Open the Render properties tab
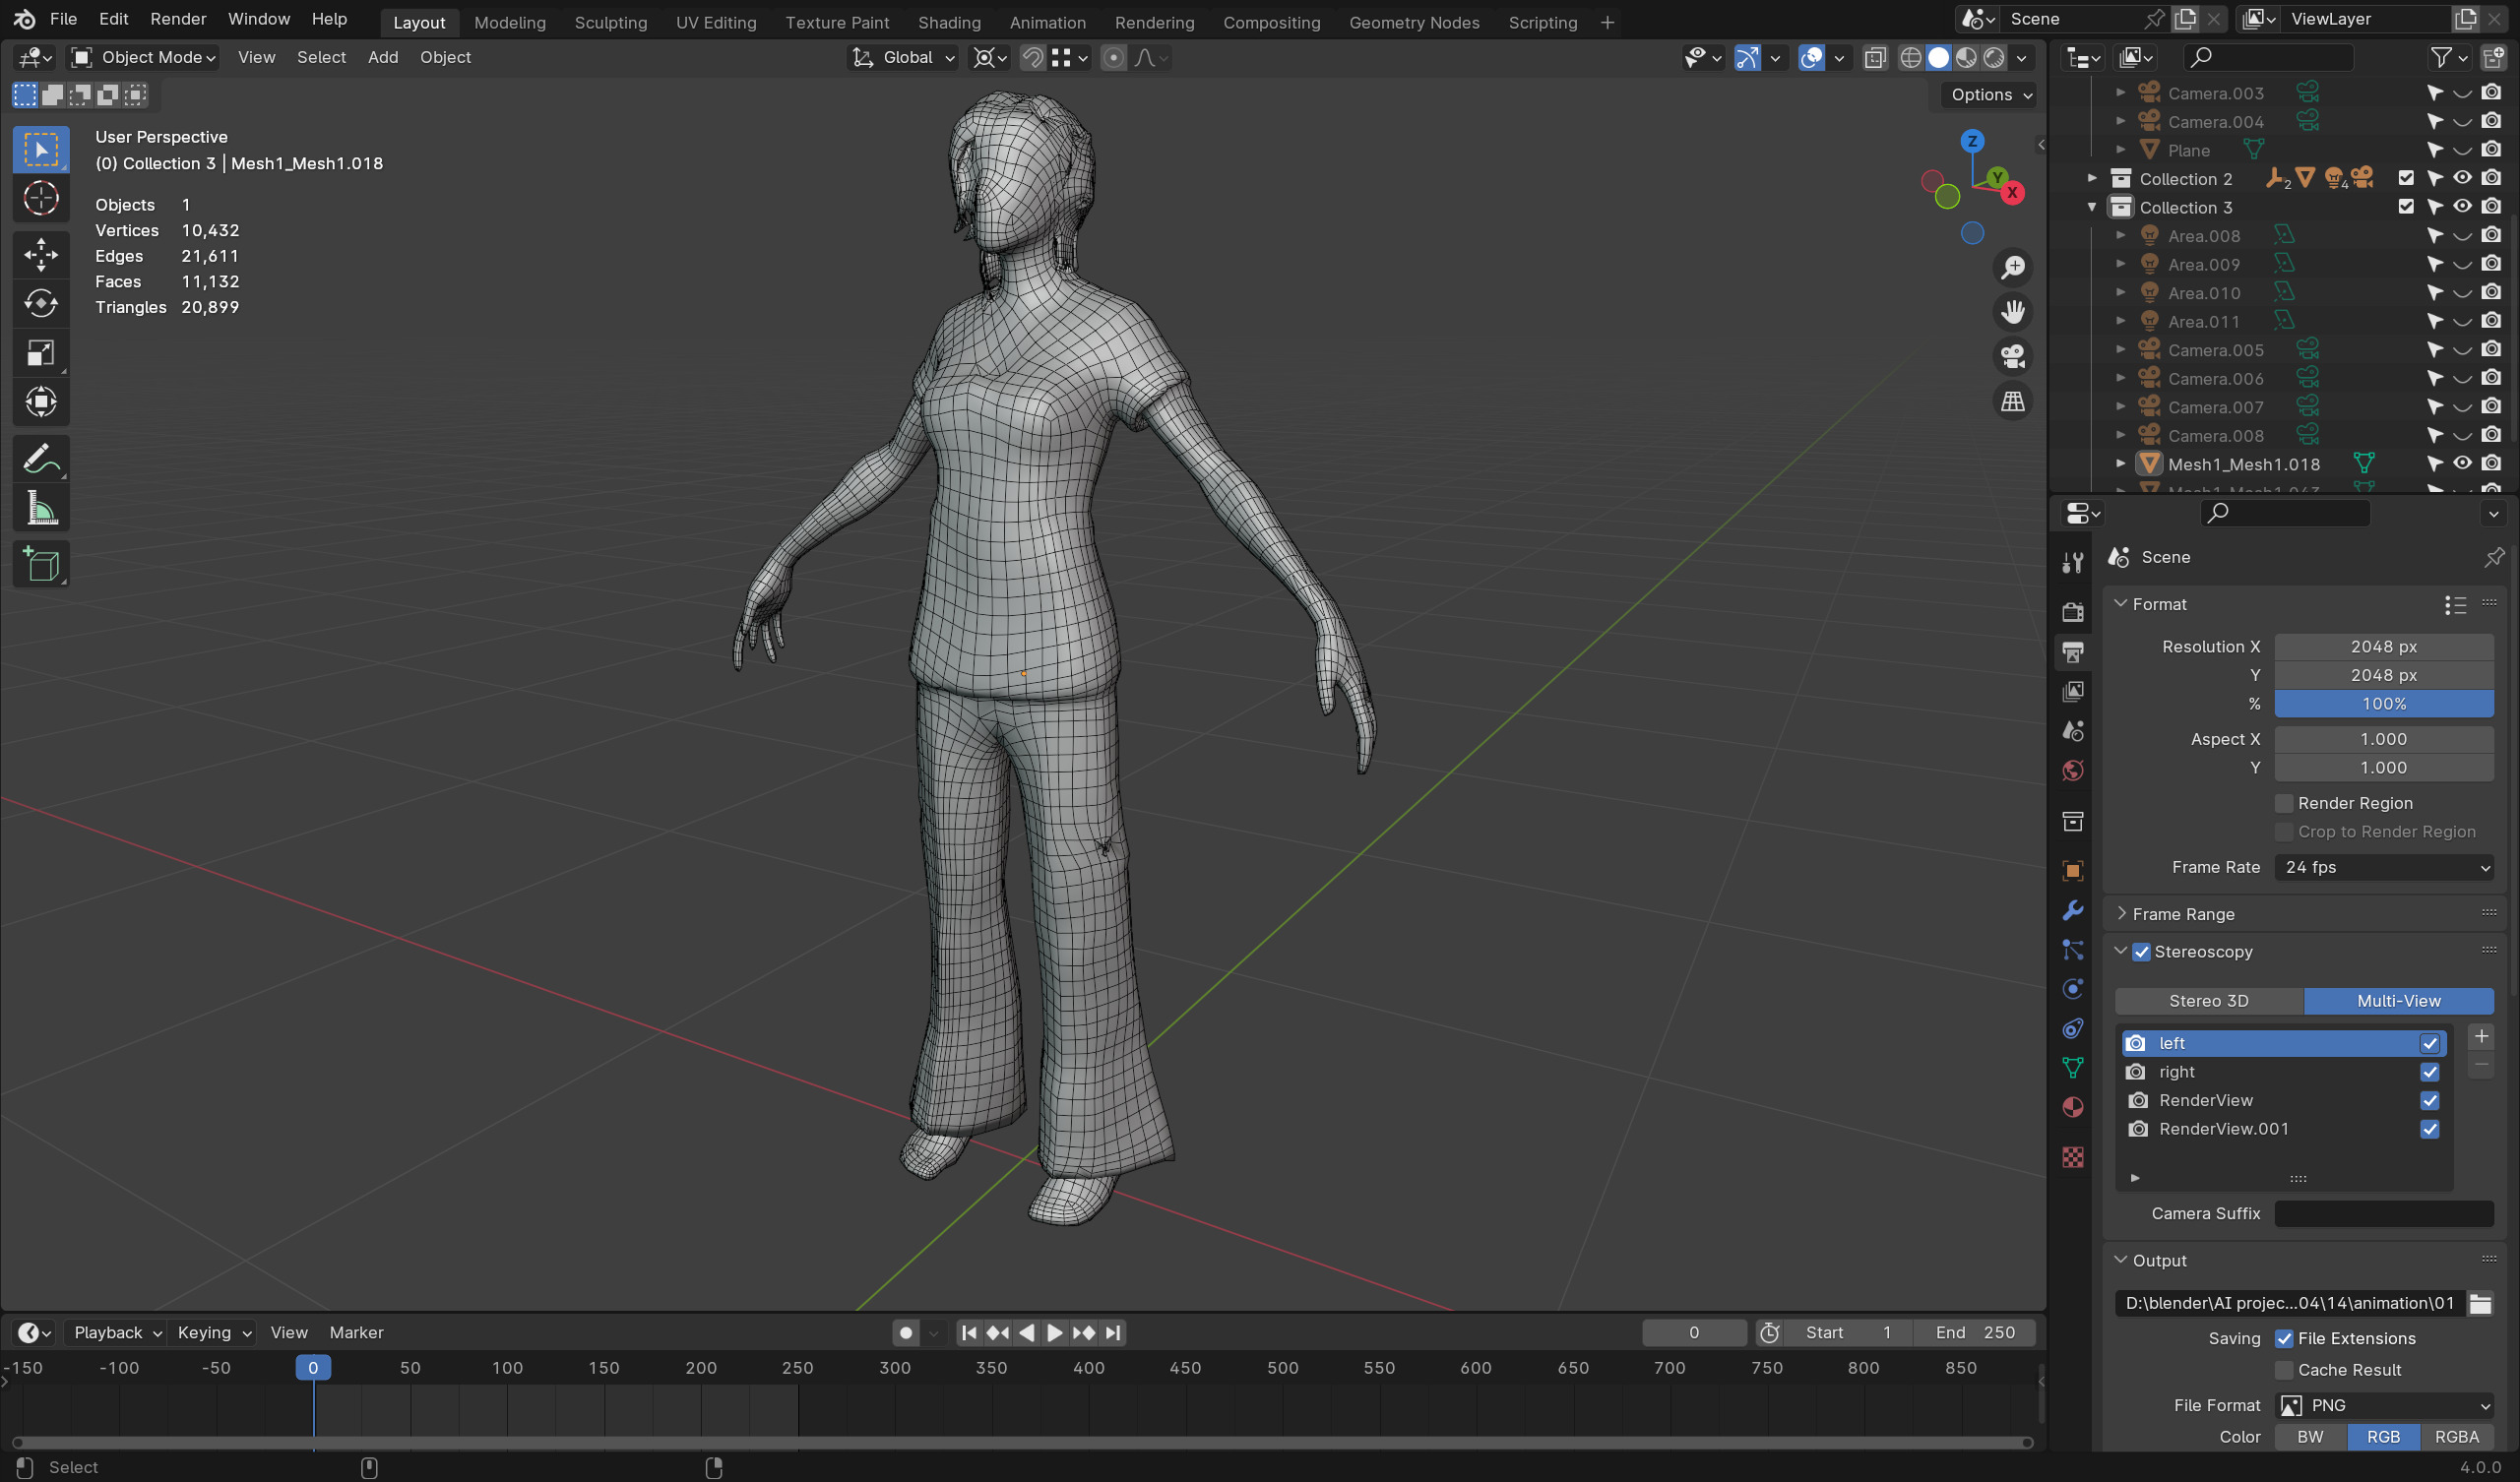The height and width of the screenshot is (1482, 2520). click(2072, 612)
